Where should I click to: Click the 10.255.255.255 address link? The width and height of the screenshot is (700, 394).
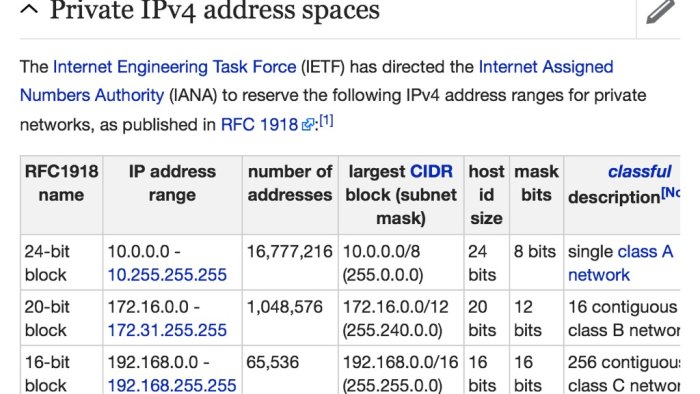[x=167, y=275]
